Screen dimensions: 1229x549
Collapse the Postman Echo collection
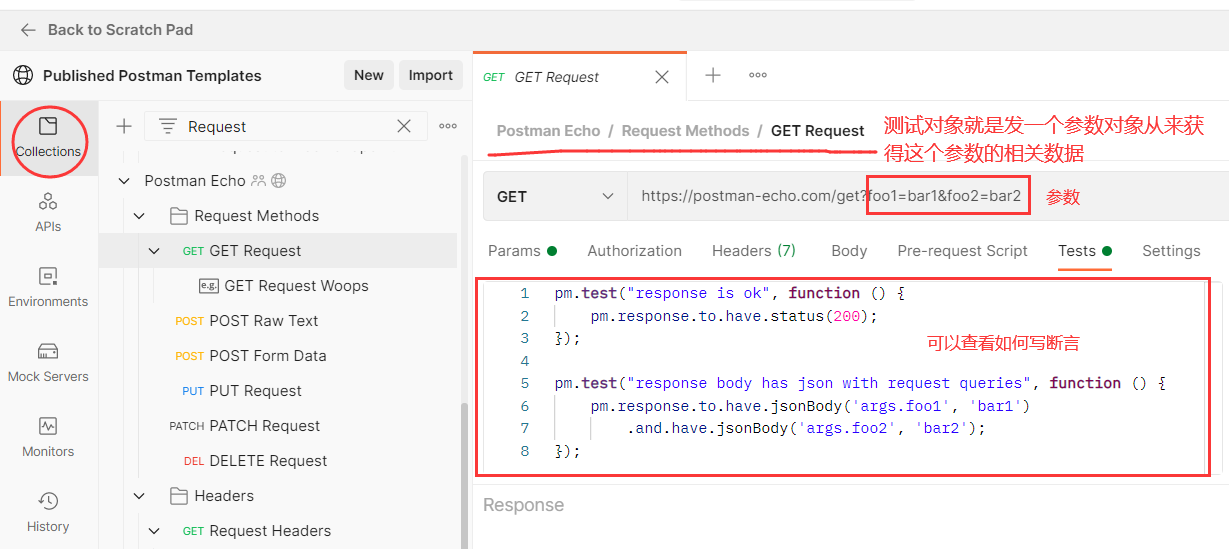[x=125, y=181]
